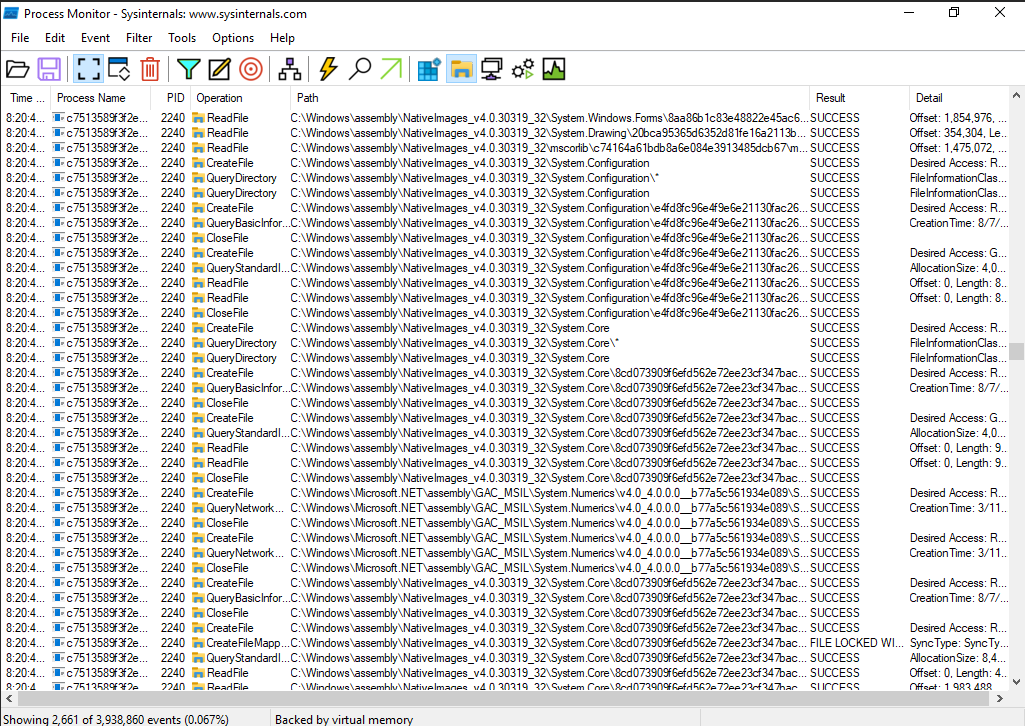1025x726 pixels.
Task: Click the Time column header
Action: 26,98
